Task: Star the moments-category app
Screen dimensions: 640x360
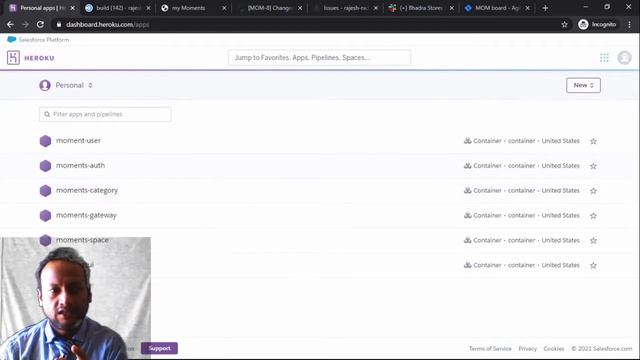Action: coord(593,191)
